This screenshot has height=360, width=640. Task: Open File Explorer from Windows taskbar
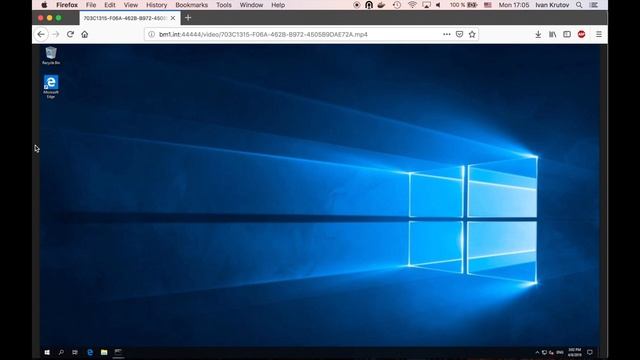104,352
